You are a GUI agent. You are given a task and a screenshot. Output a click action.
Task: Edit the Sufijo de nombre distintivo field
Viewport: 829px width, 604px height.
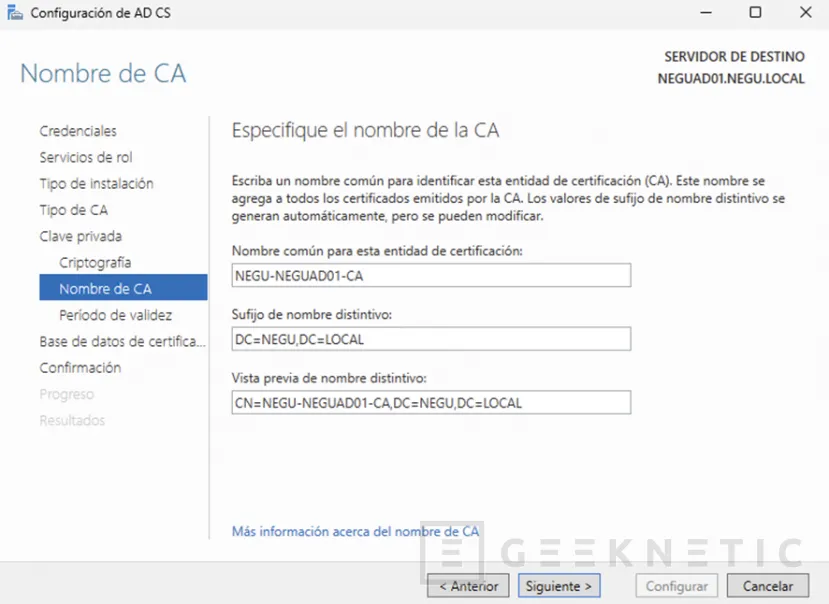(x=430, y=339)
